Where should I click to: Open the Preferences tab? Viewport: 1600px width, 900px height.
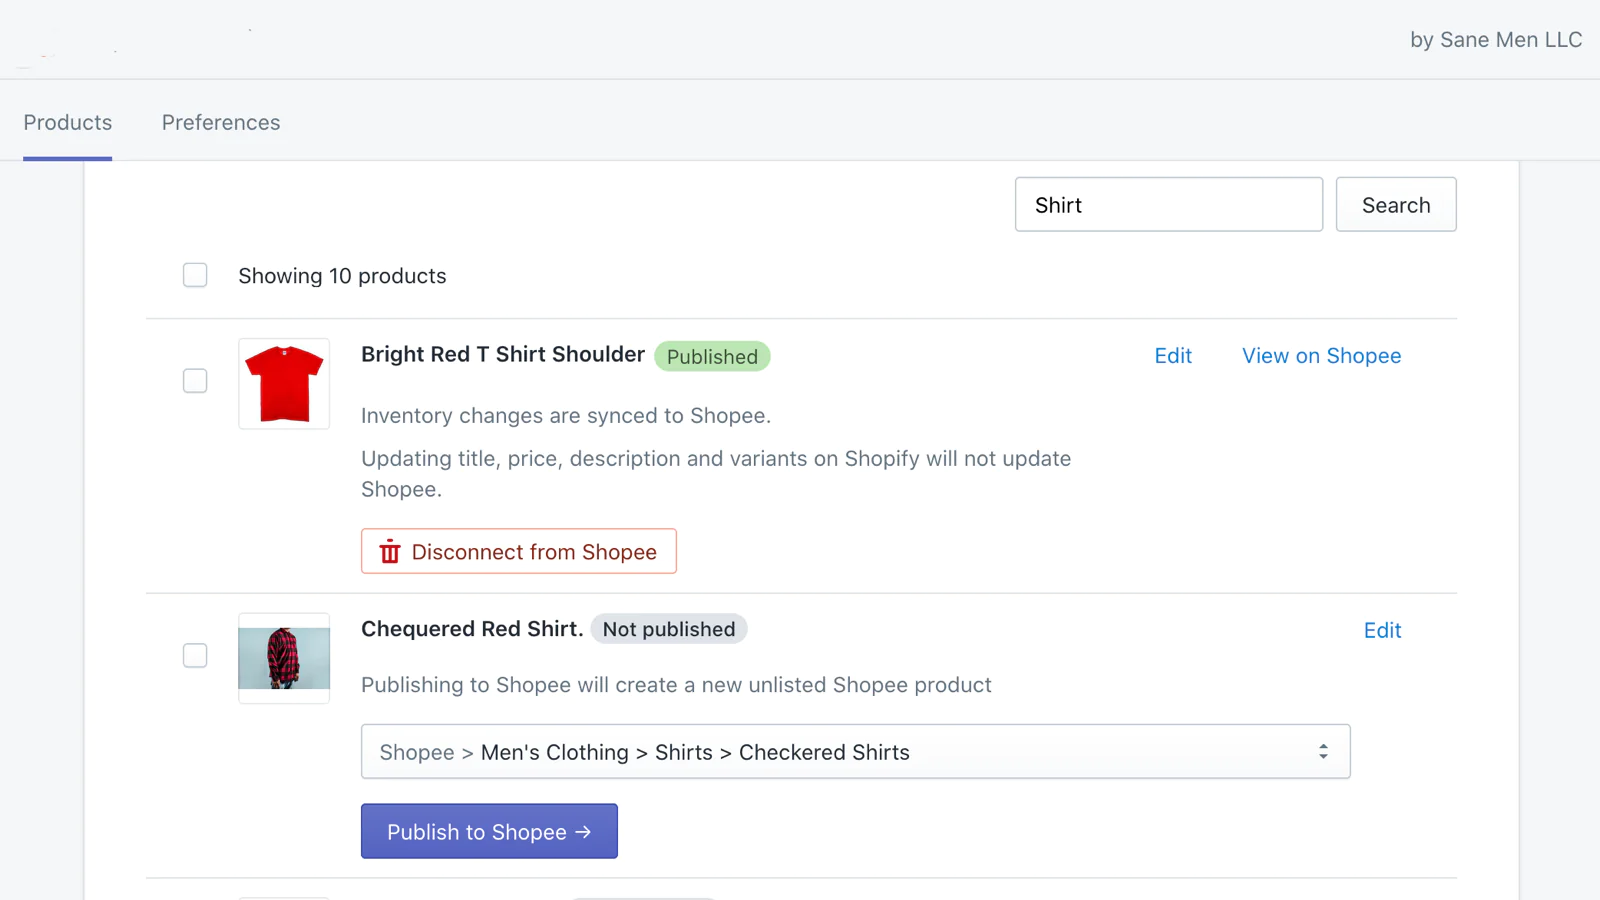click(x=221, y=123)
